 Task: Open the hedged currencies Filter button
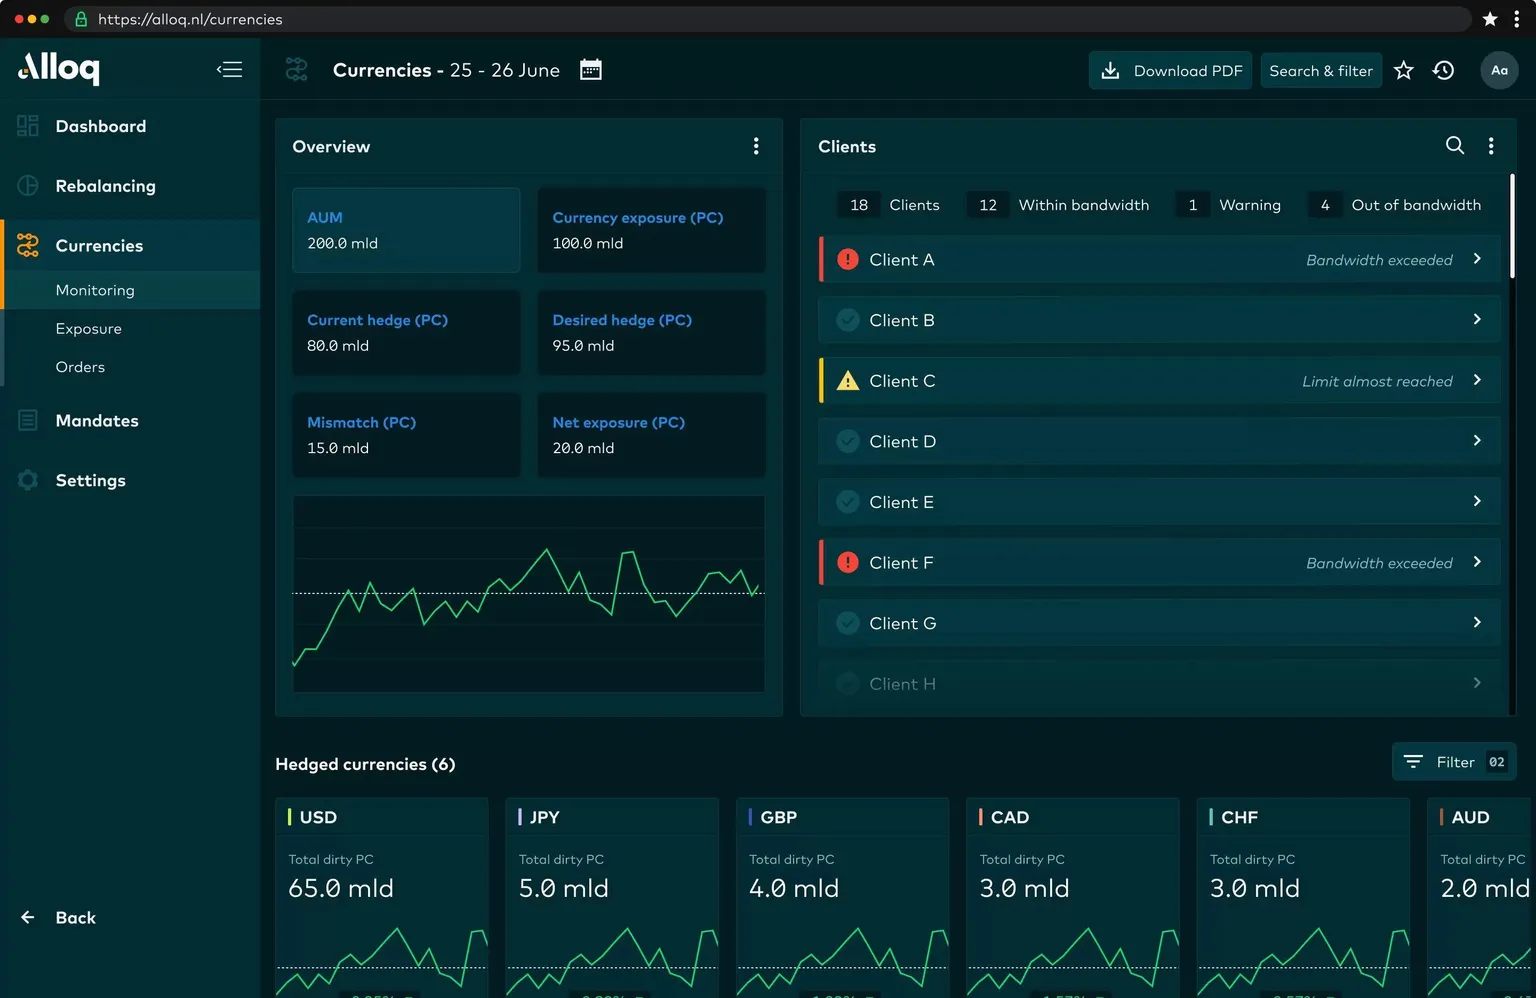click(x=1454, y=762)
